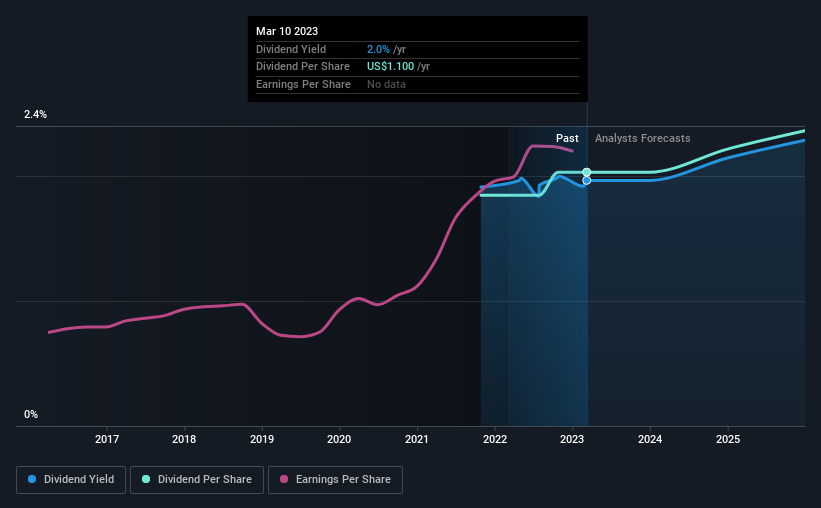The image size is (821, 508).
Task: Toggle the Earnings Per Share legend button
Action: pos(335,480)
